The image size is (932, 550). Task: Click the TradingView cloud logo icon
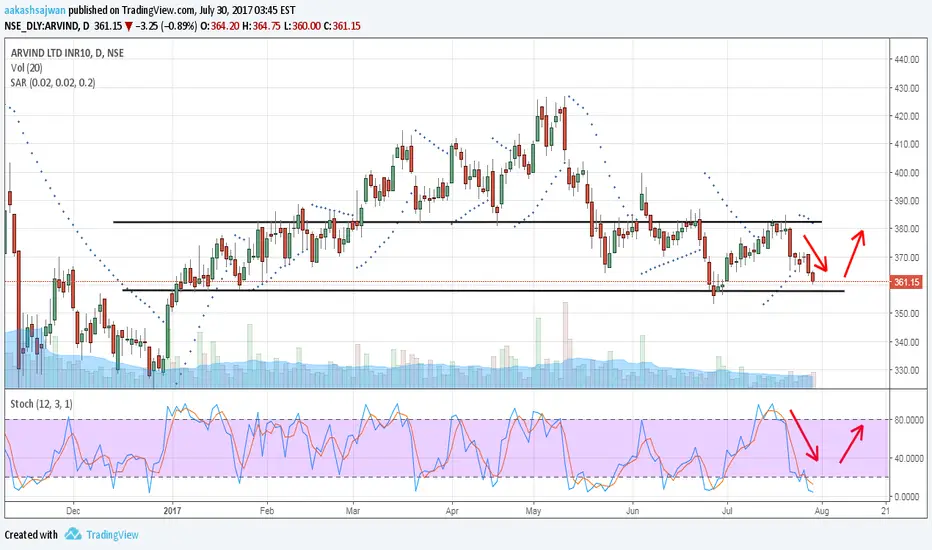click(73, 534)
